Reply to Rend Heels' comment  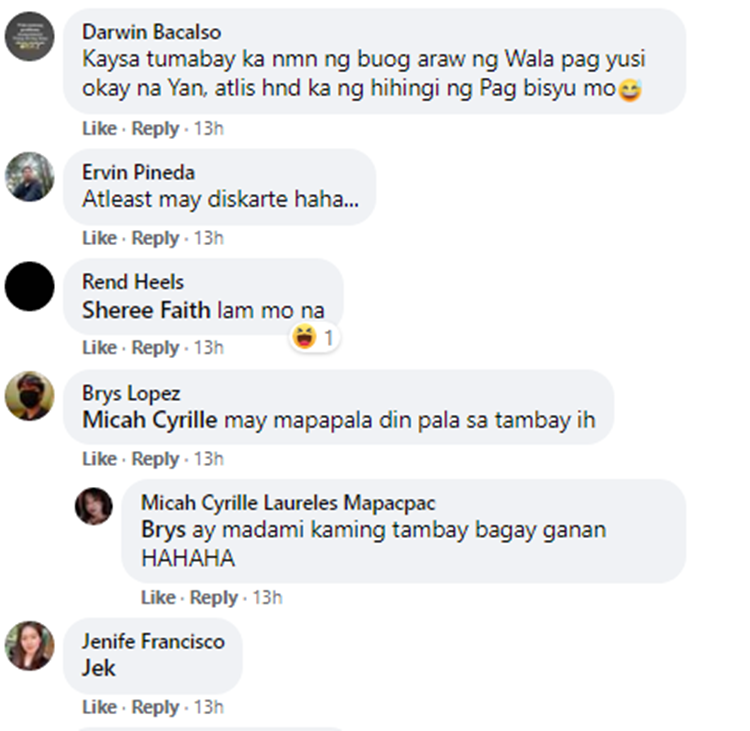coord(155,347)
